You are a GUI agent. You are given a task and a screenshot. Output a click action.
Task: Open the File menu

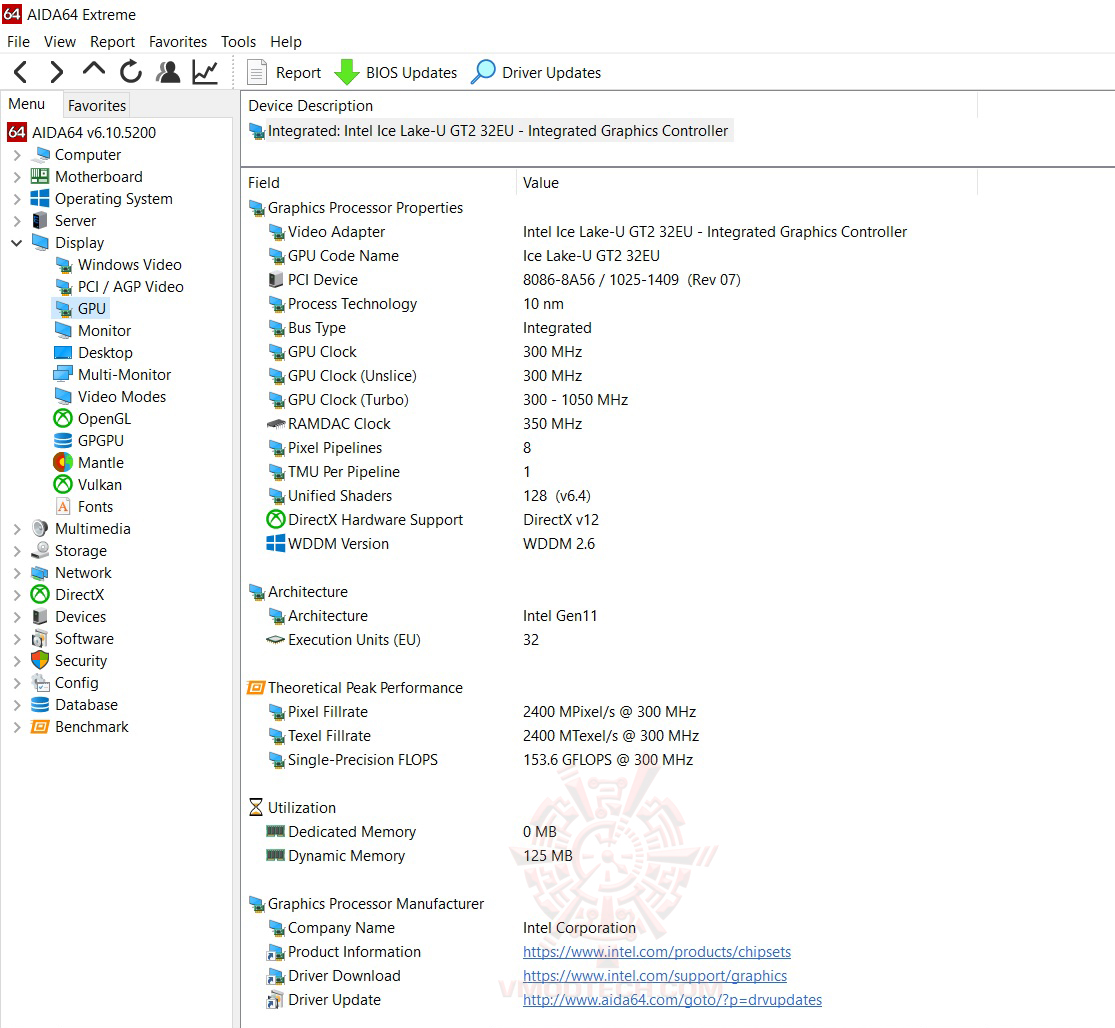(18, 42)
